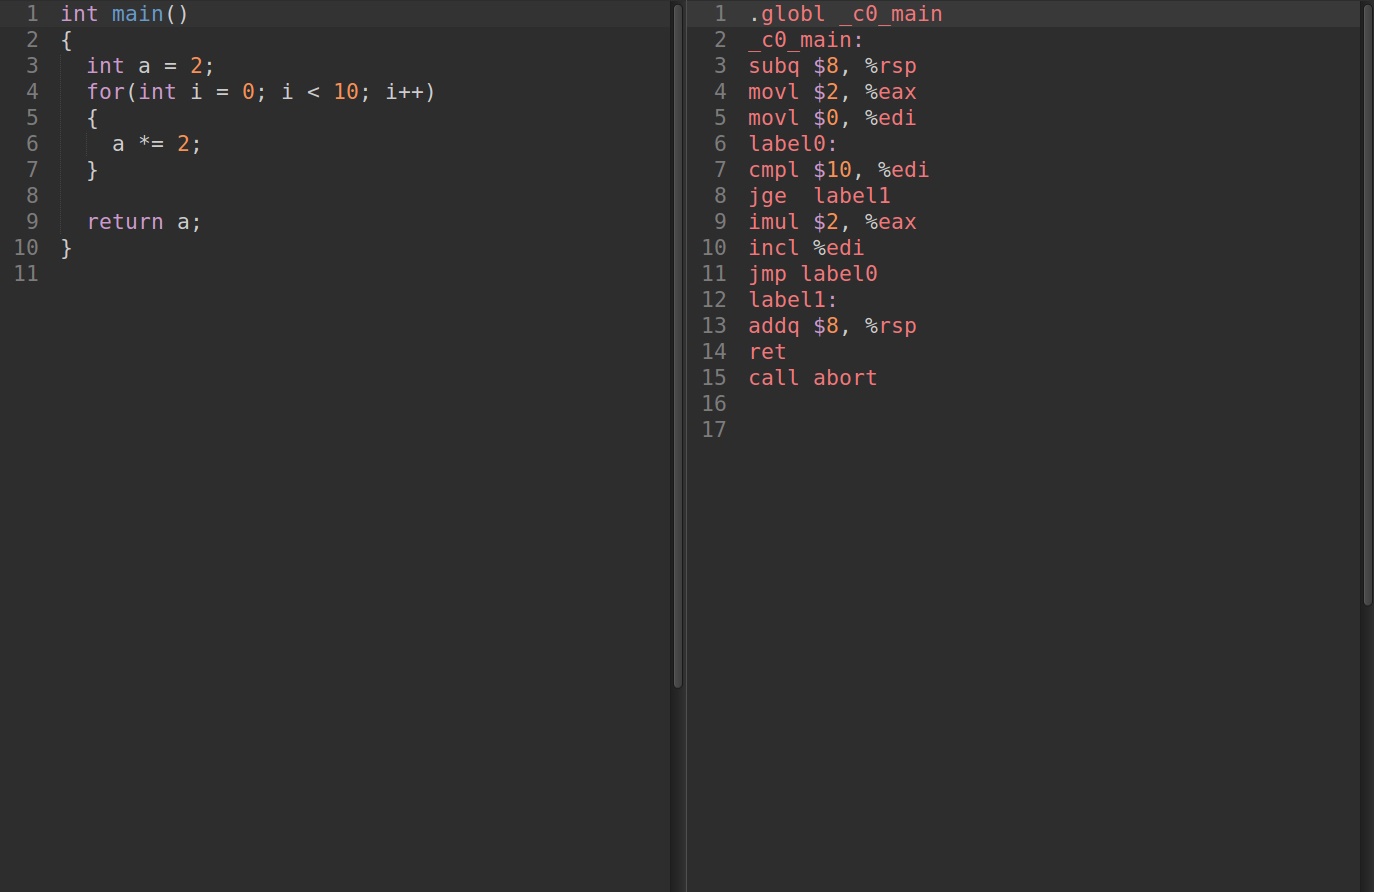1374x892 pixels.
Task: Click 'movl $0, %edi' instruction
Action: coord(832,118)
